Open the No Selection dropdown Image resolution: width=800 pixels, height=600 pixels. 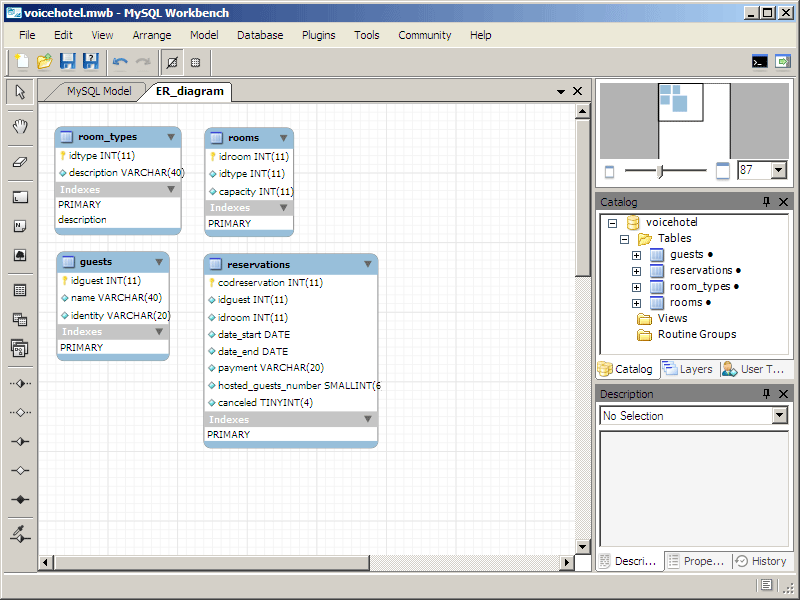(779, 415)
